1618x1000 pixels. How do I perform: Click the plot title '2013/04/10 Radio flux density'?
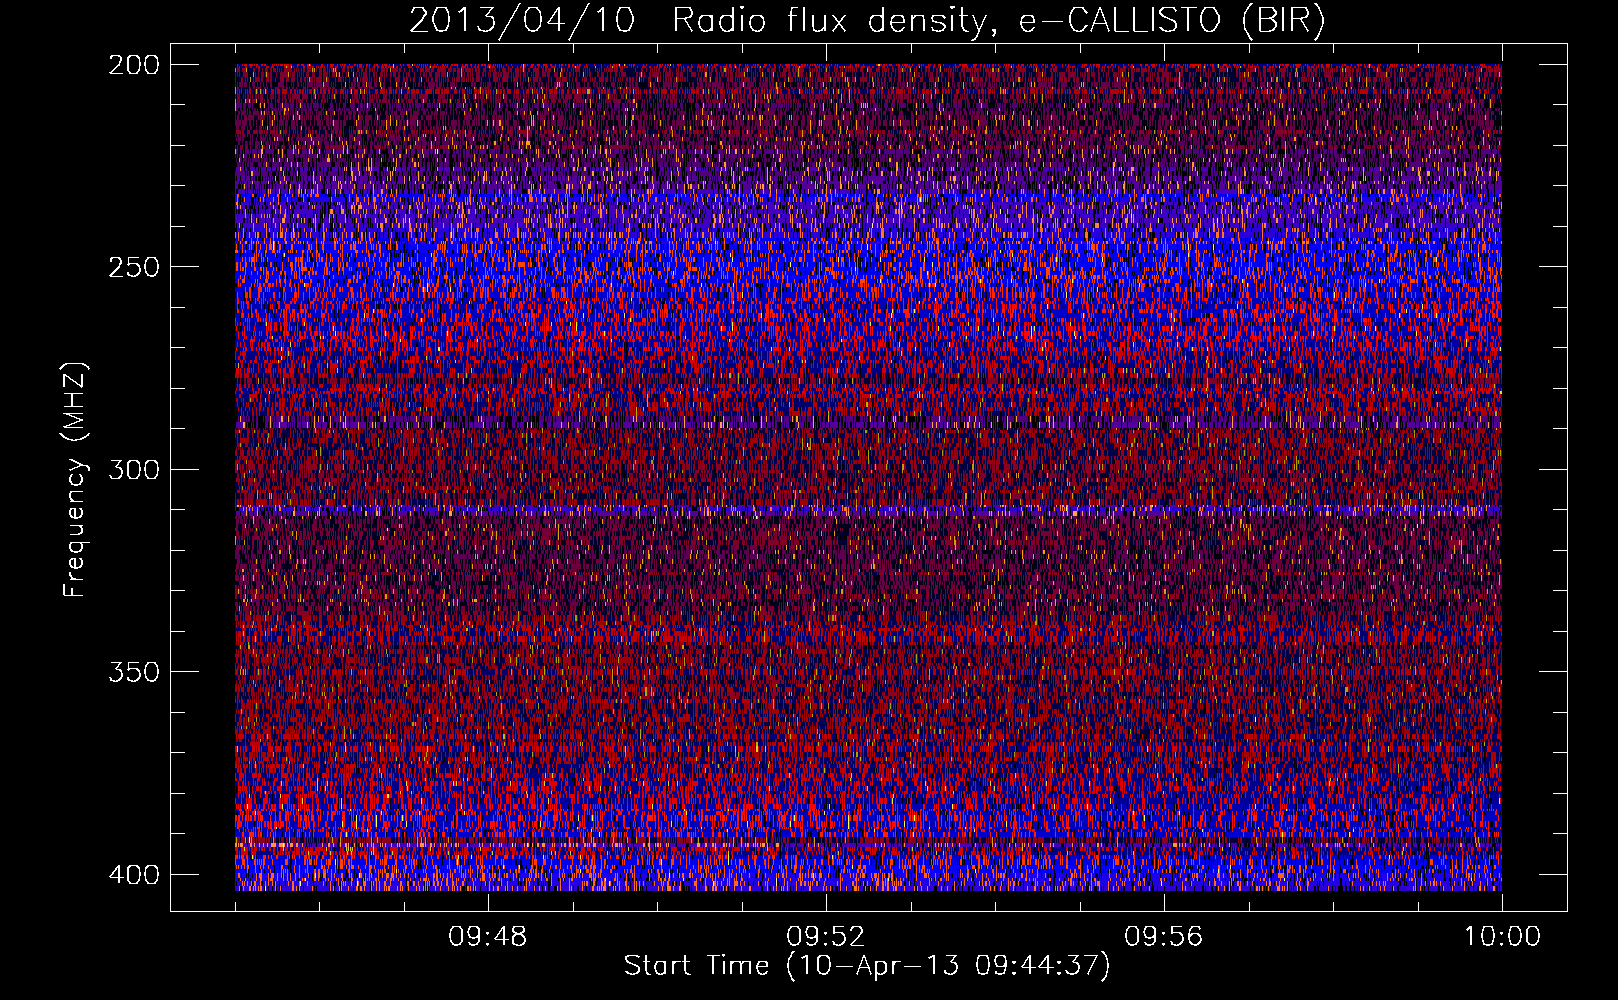866,22
